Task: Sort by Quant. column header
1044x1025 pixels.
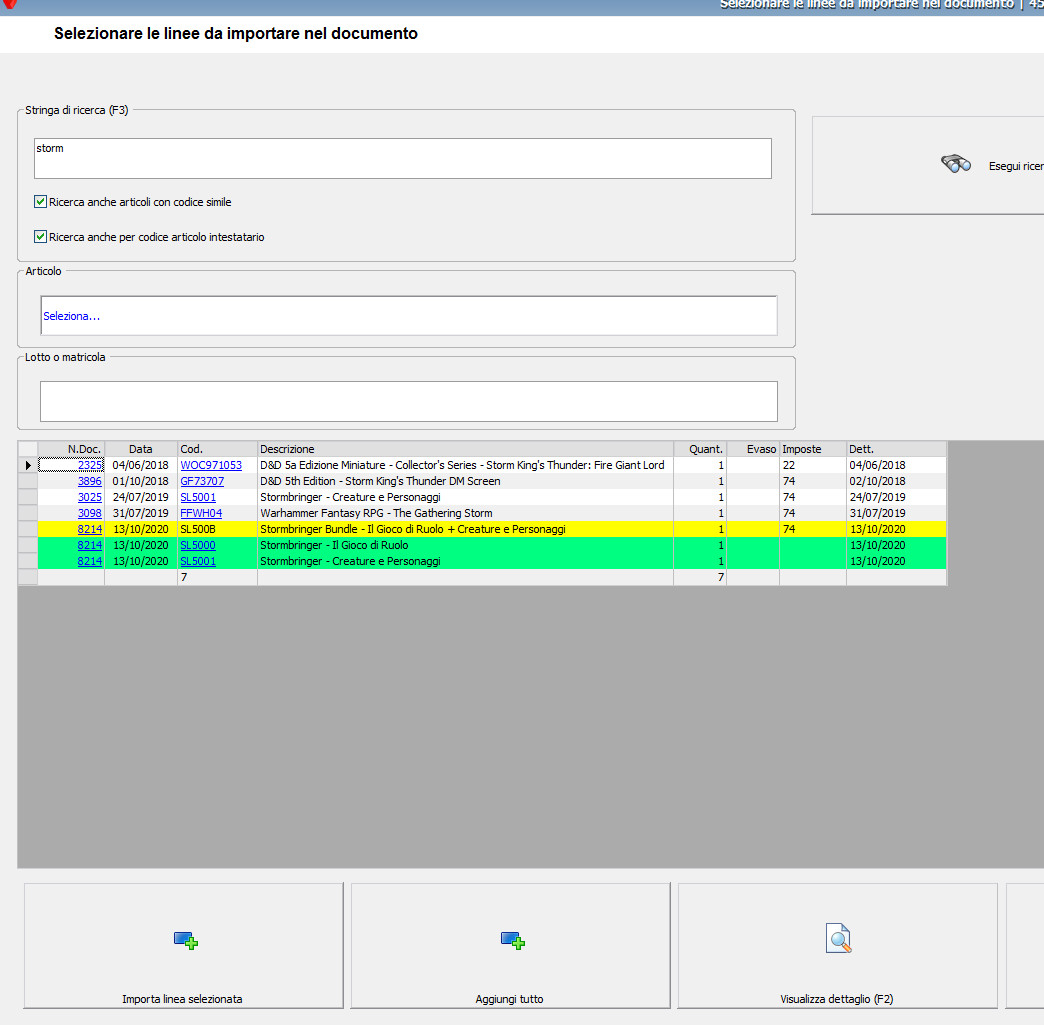Action: (700, 449)
